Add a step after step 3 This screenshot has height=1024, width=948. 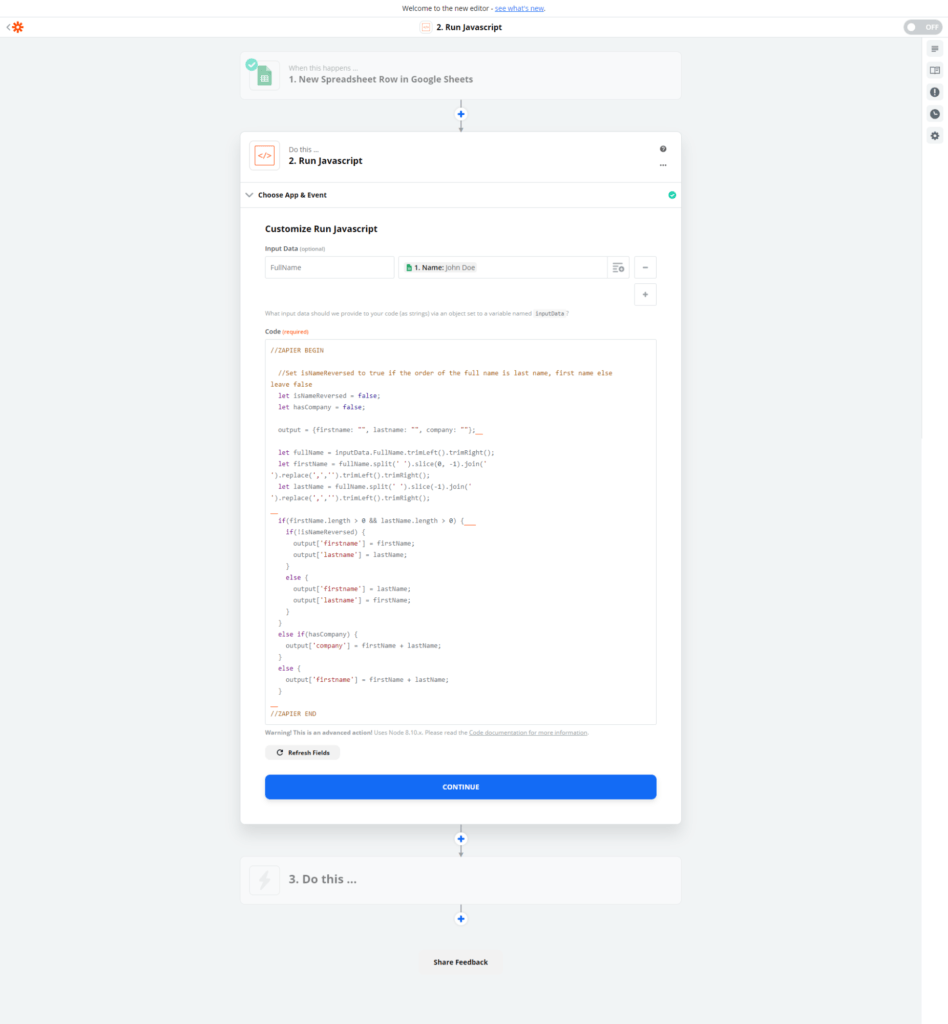pyautogui.click(x=461, y=919)
